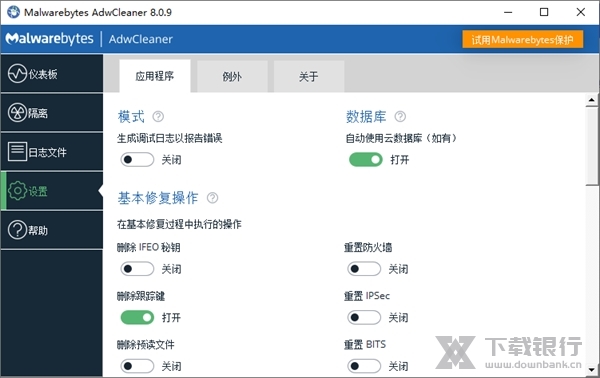600x378 pixels.
Task: Open the 隔离 quarantine sidebar item
Action: [52, 112]
